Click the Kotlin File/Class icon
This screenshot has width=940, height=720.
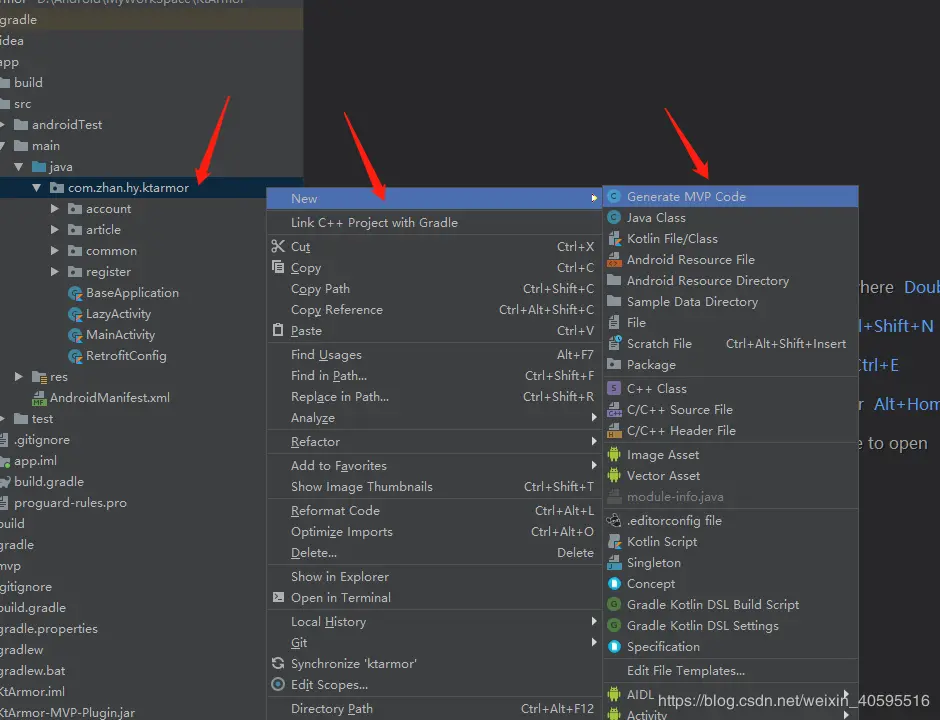point(614,239)
